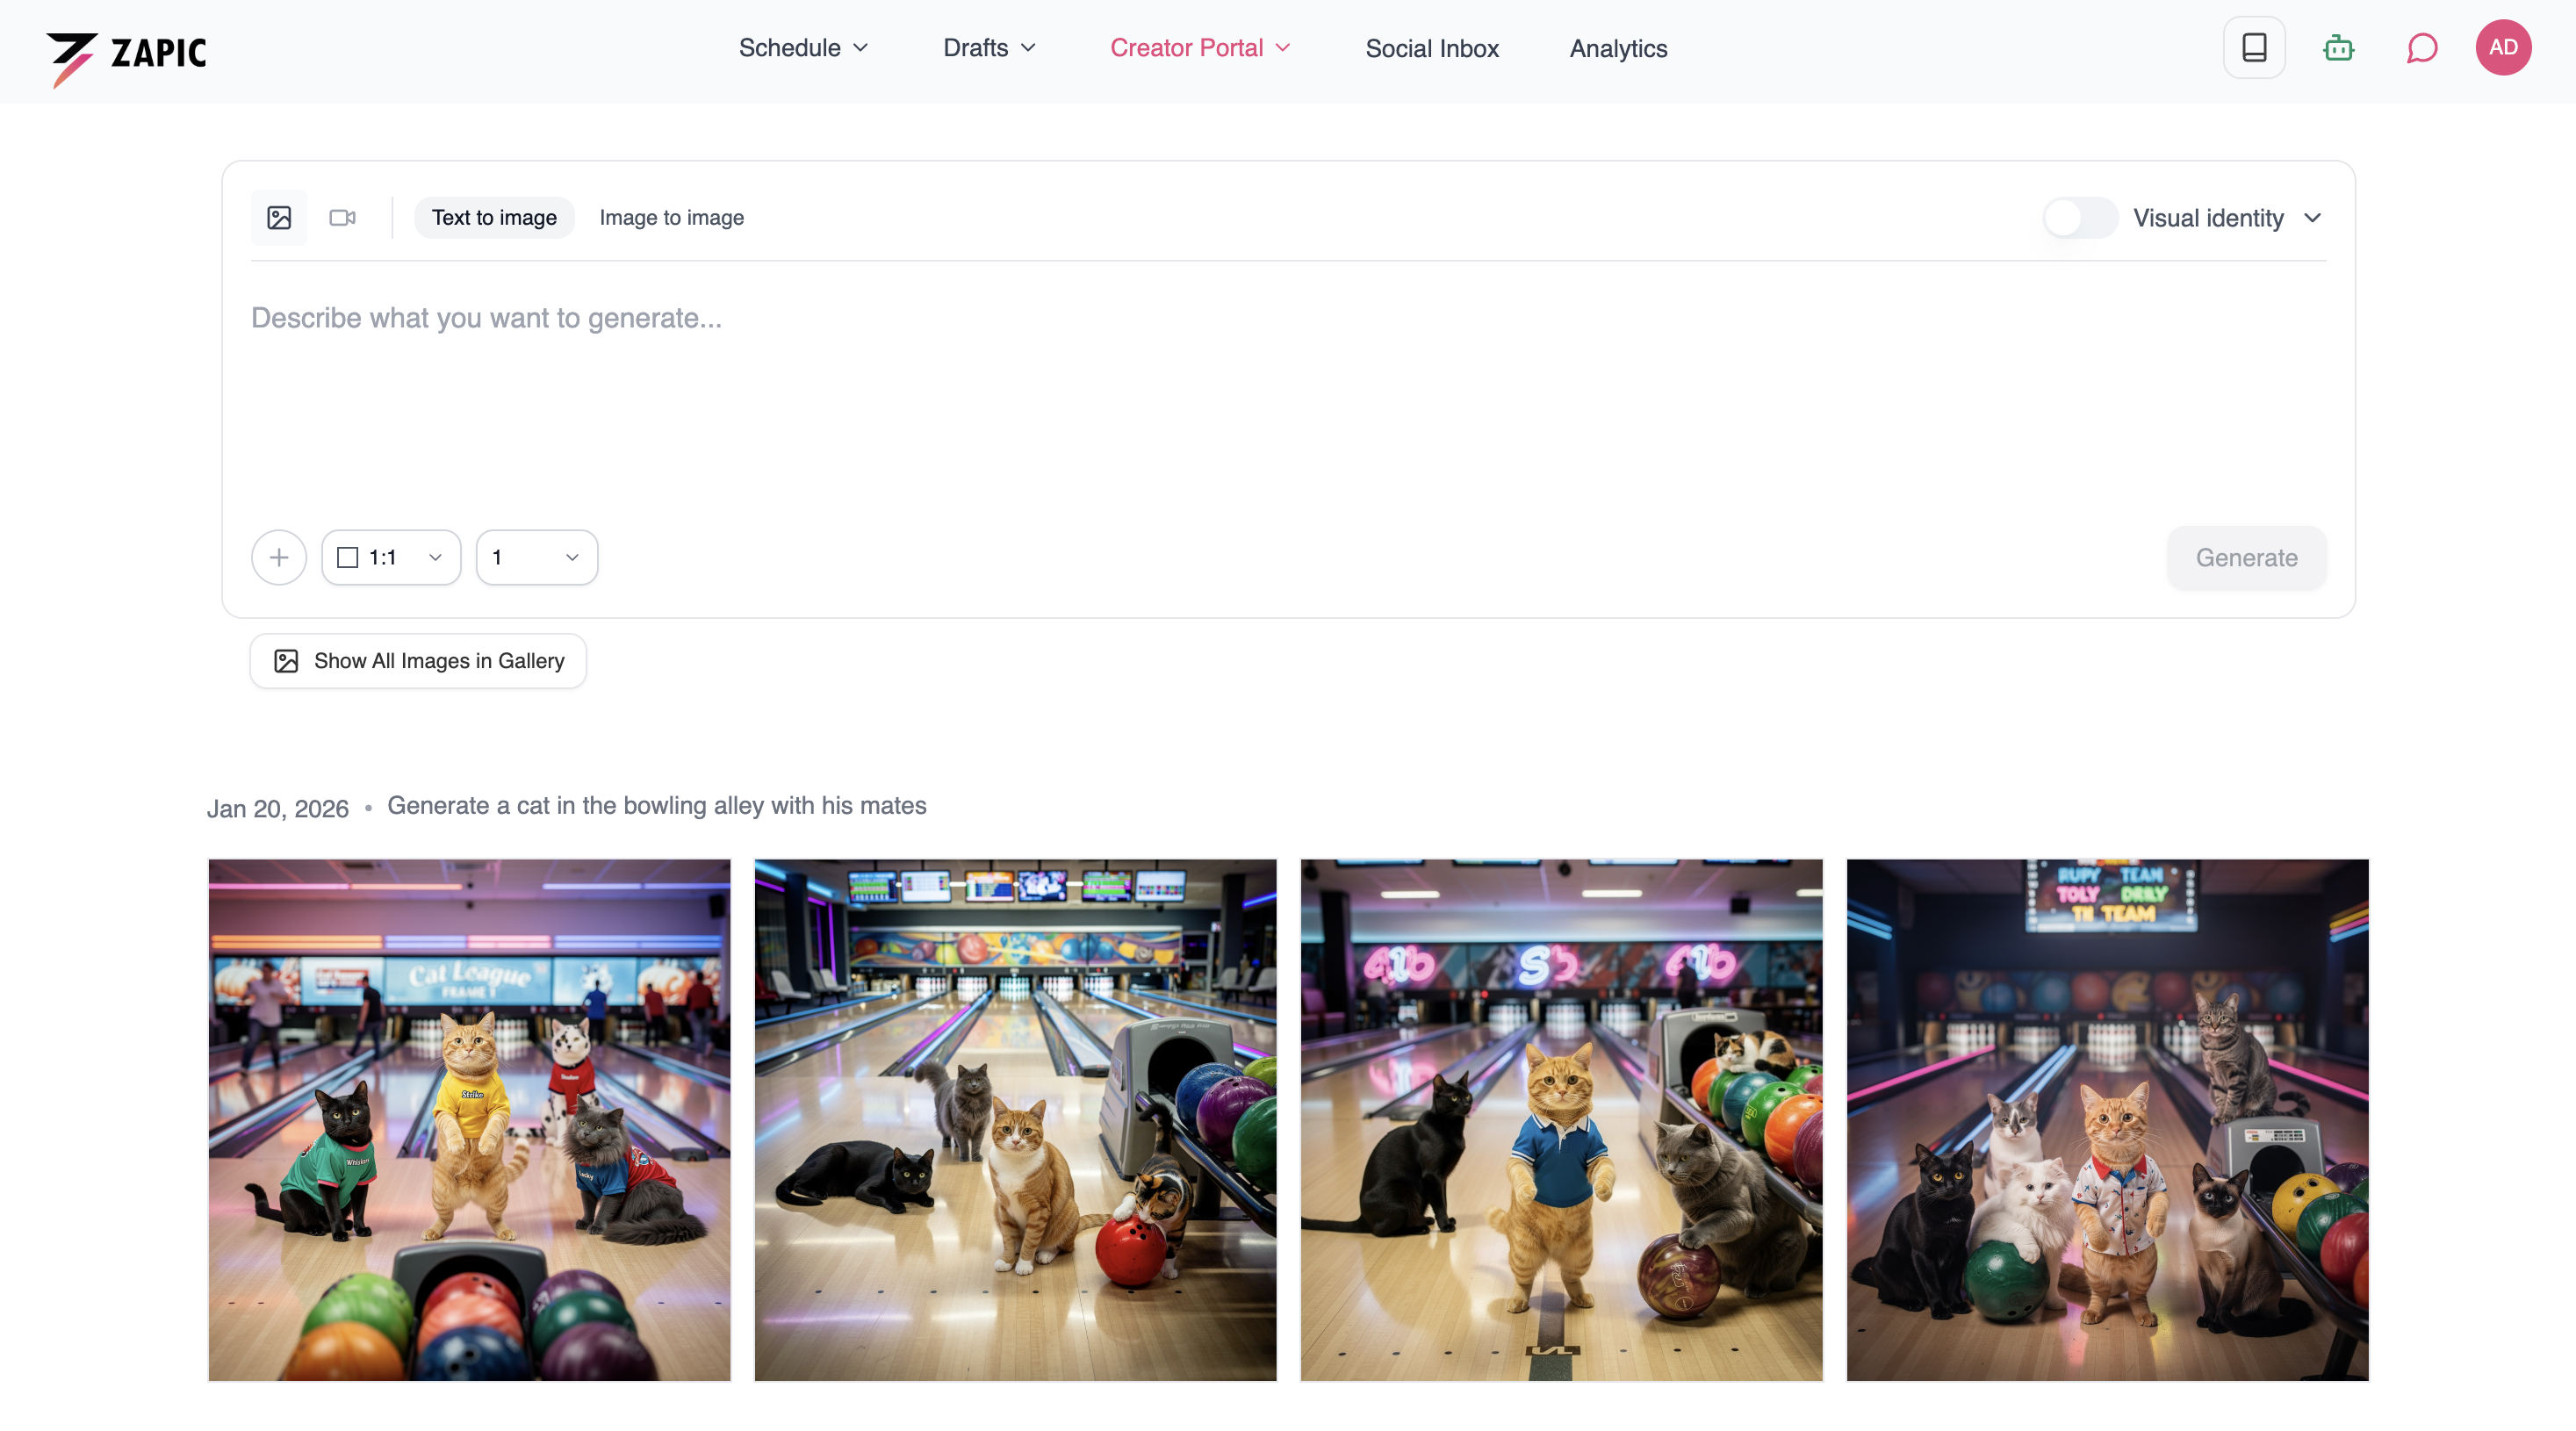Expand the Visual identity dropdown chevron
The width and height of the screenshot is (2576, 1431).
point(2315,217)
